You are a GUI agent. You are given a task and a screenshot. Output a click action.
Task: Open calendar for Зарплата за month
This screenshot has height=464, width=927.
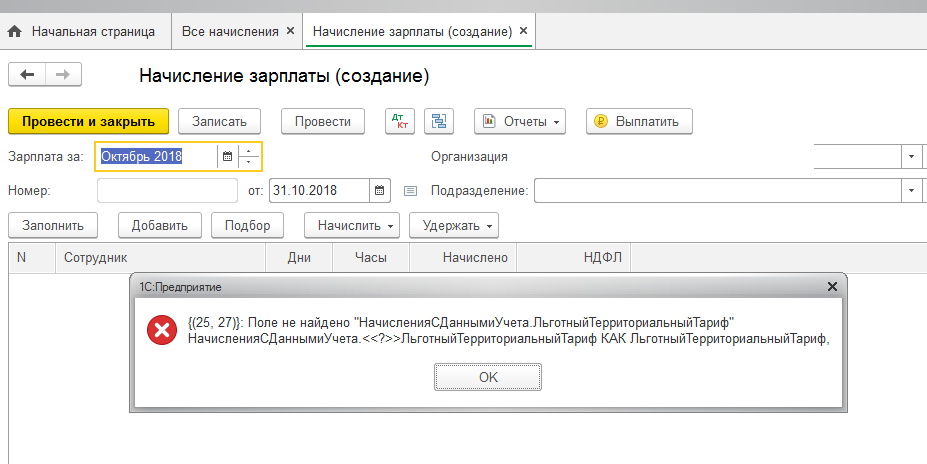click(x=227, y=157)
